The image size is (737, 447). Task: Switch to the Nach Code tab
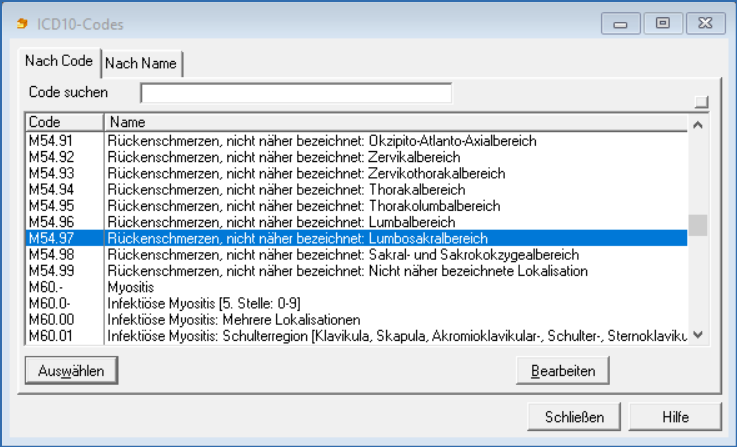coord(59,62)
